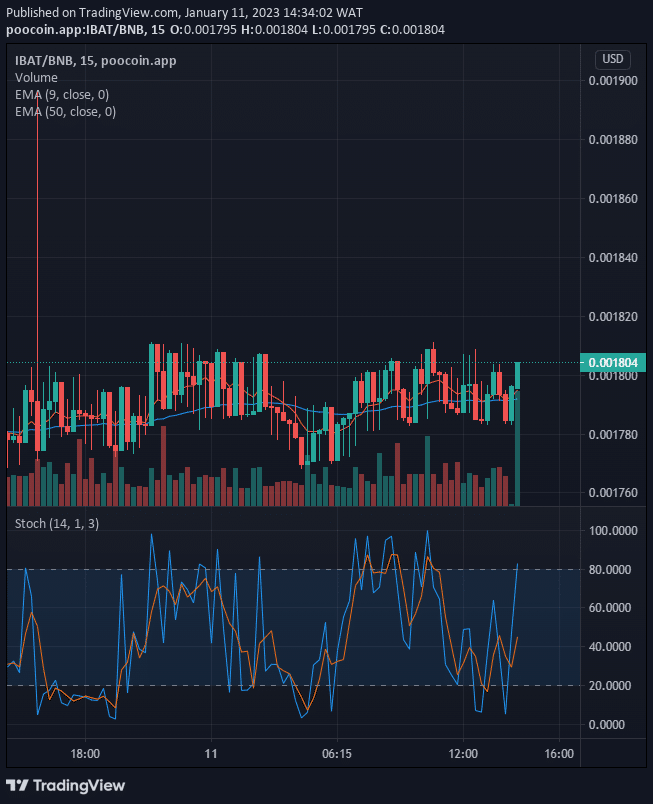Screen dimensions: 653x804
Task: Select the IBAT/BNB, 15, poocoin.app chart title
Action: click(95, 61)
